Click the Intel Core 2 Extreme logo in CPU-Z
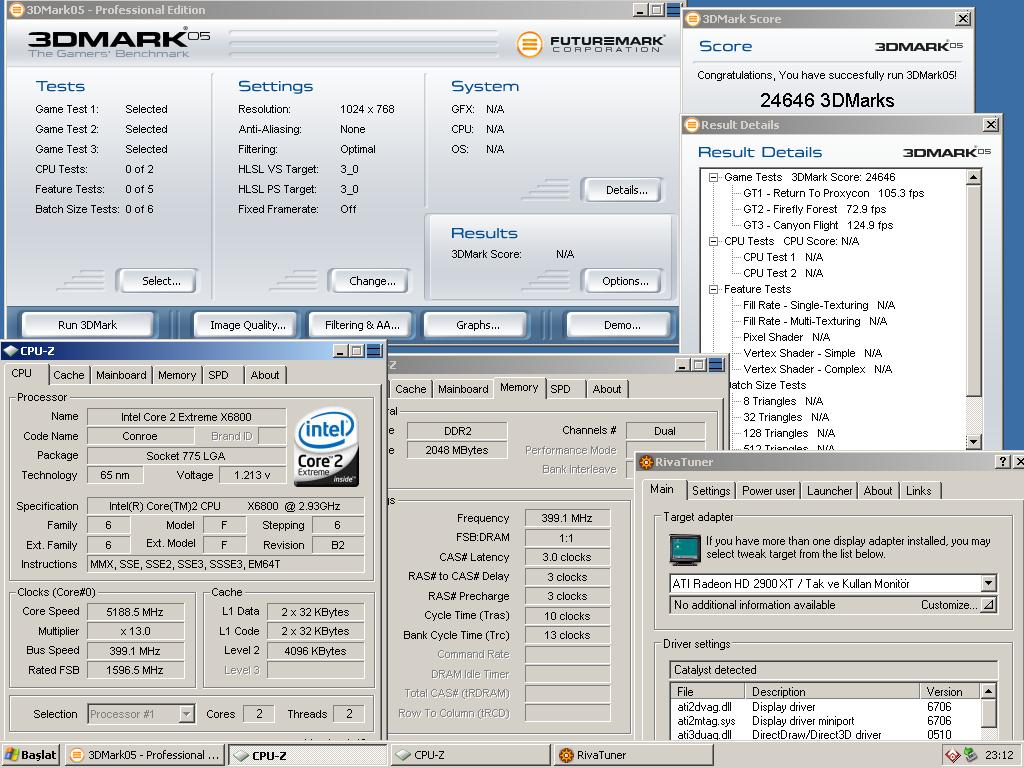1024x768 pixels. (326, 447)
